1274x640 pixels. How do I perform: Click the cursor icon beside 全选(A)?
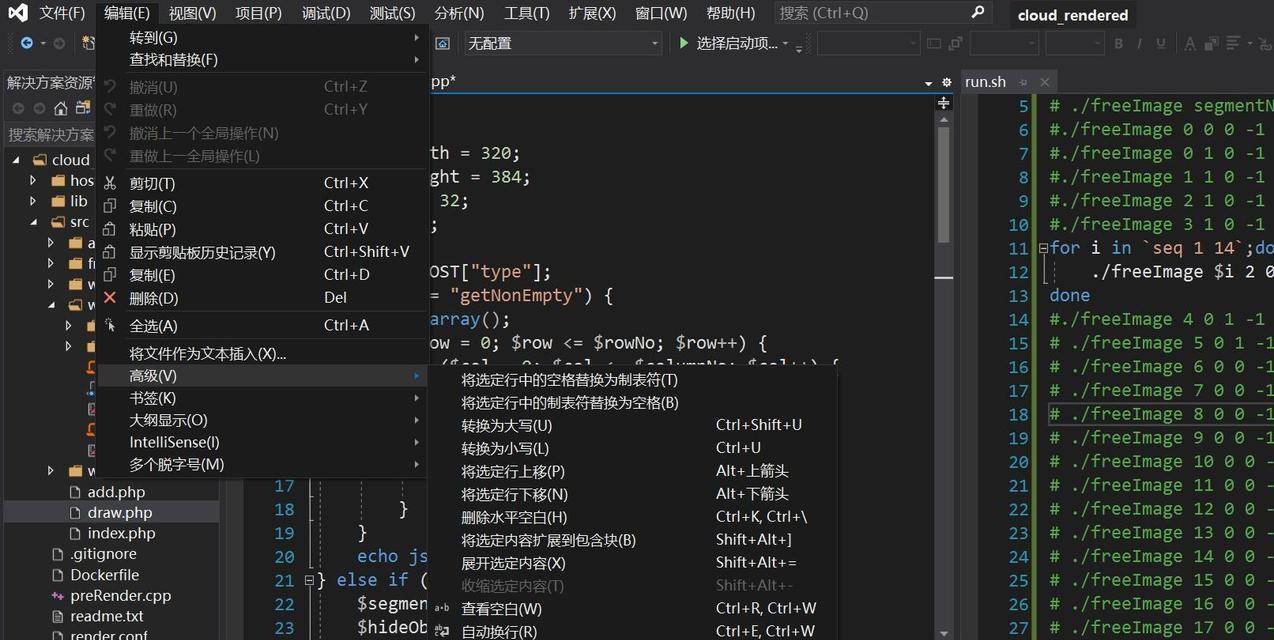(110, 325)
